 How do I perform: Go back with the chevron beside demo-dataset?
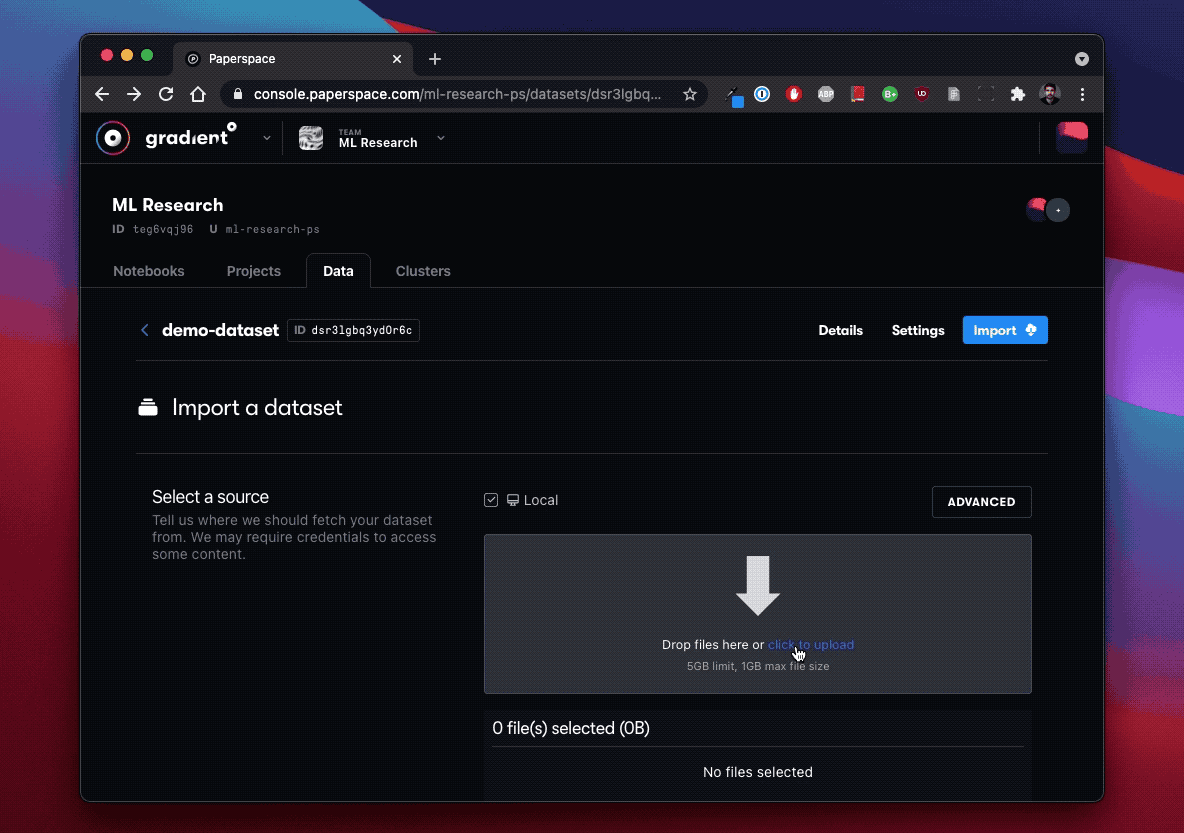145,330
